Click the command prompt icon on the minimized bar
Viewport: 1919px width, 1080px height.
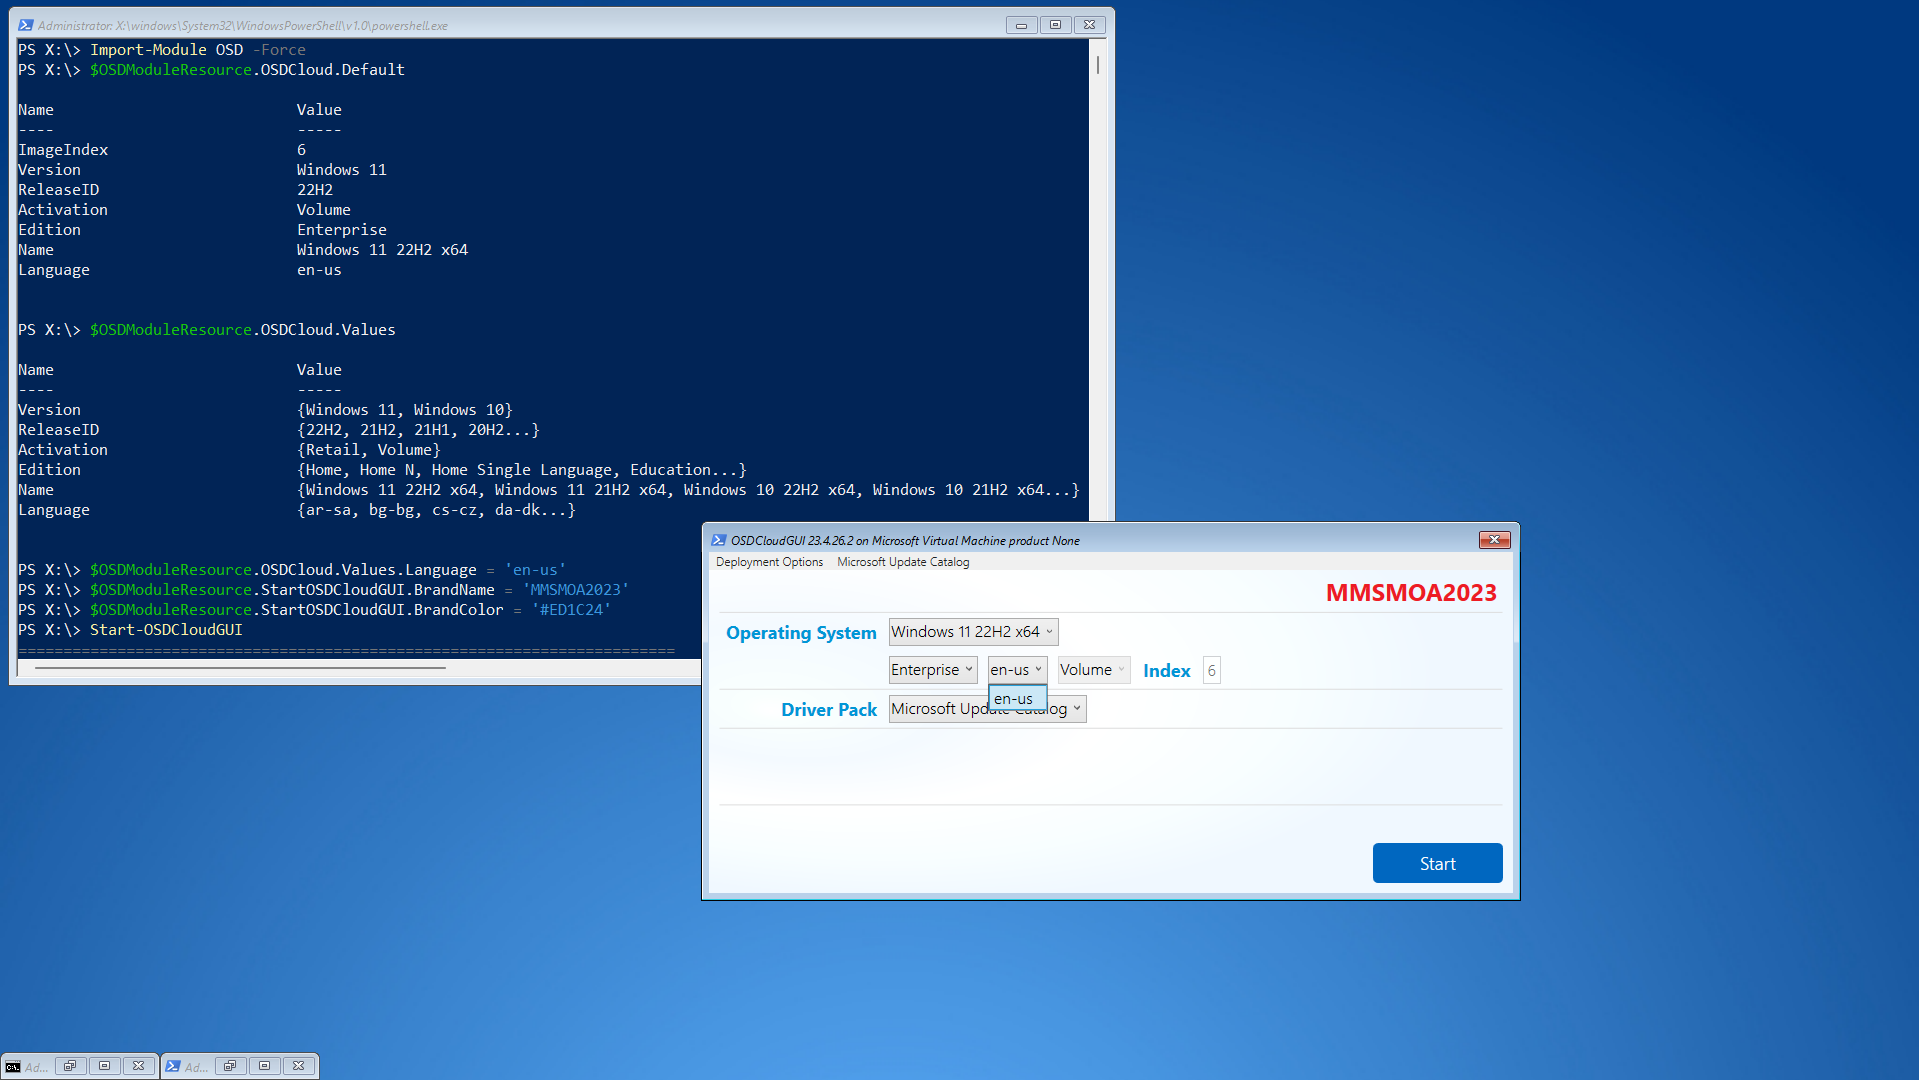[x=13, y=1066]
